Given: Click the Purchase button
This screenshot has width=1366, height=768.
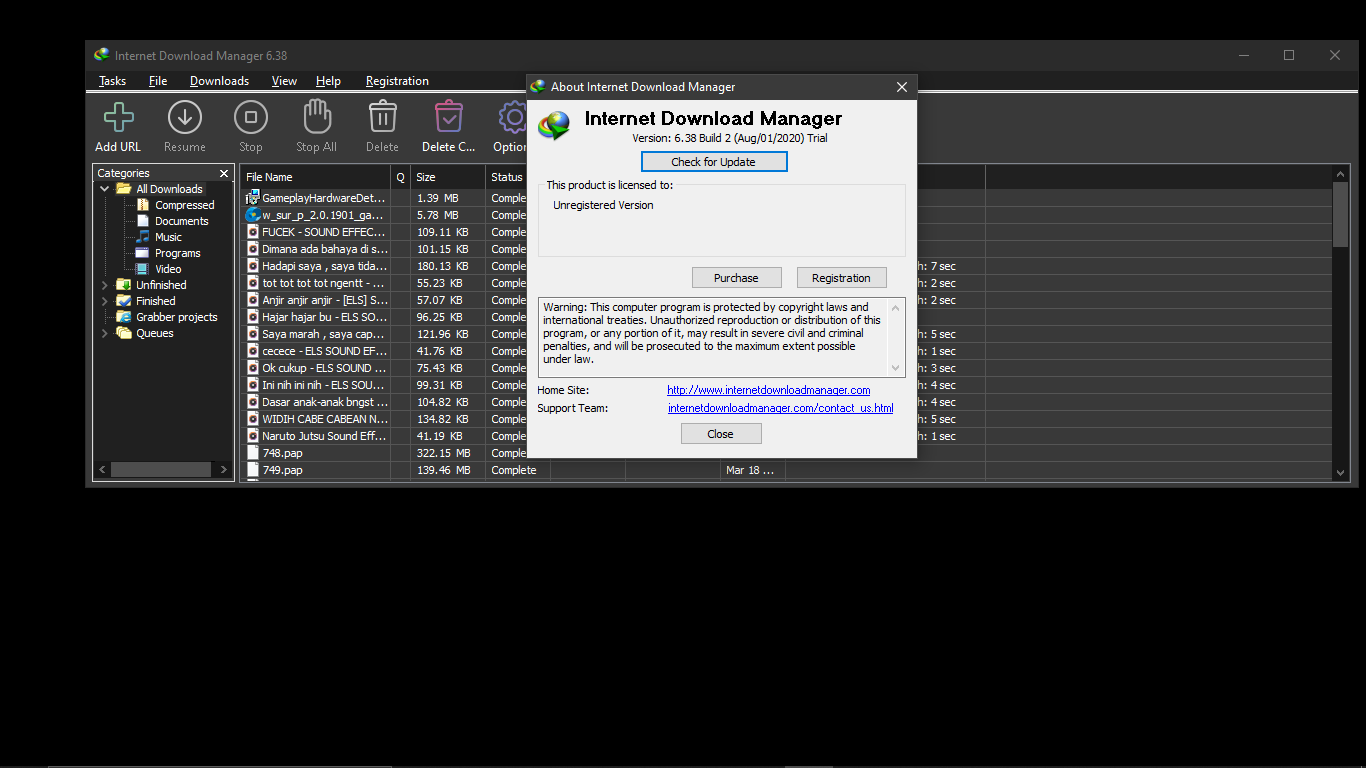Looking at the screenshot, I should 736,278.
